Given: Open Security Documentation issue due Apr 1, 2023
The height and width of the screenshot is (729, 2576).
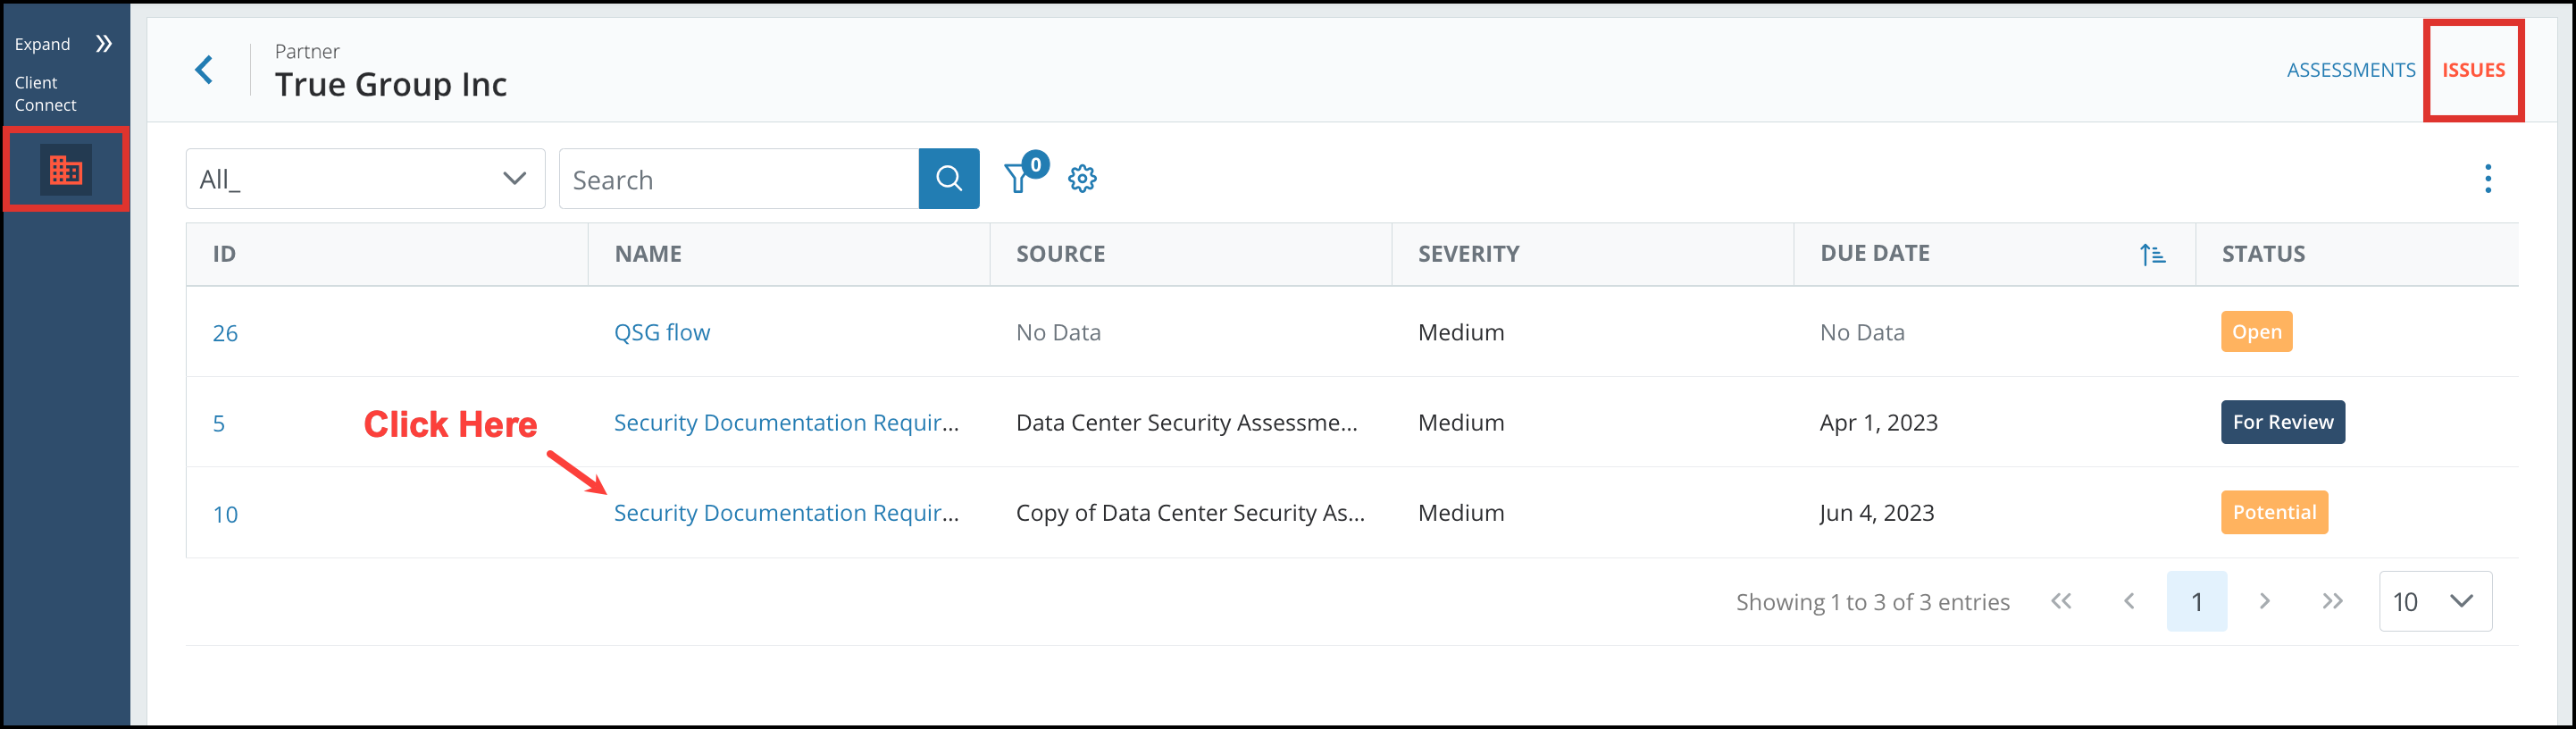Looking at the screenshot, I should tap(786, 422).
